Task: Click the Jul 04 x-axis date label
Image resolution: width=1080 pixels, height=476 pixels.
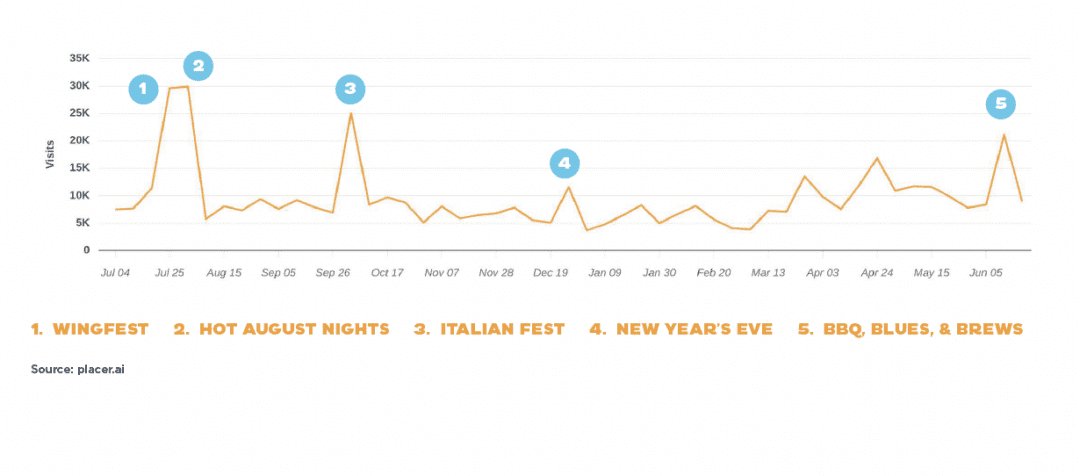Action: [116, 272]
